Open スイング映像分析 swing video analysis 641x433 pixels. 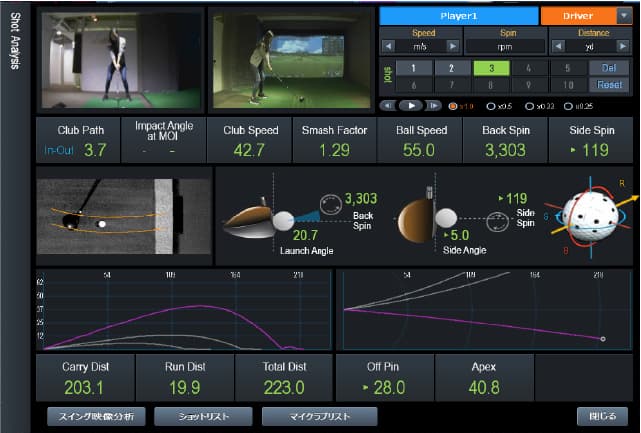pos(96,415)
